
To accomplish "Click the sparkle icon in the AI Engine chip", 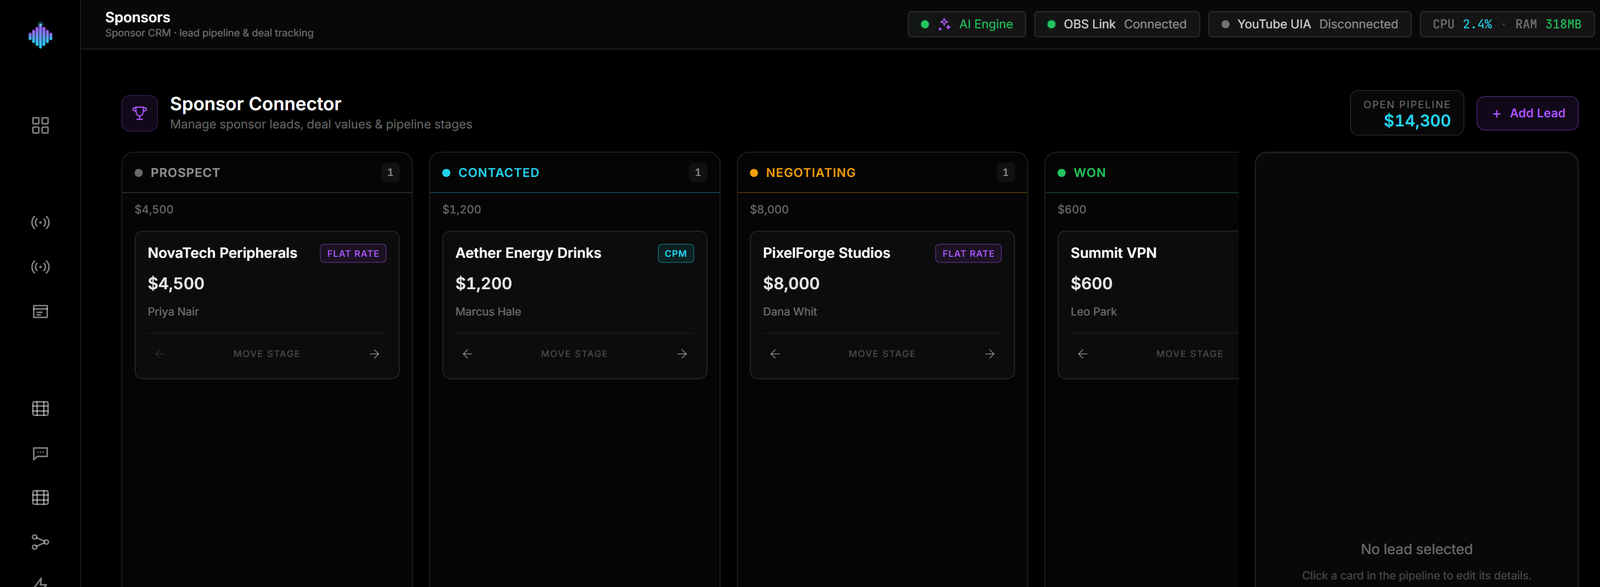I will (944, 24).
